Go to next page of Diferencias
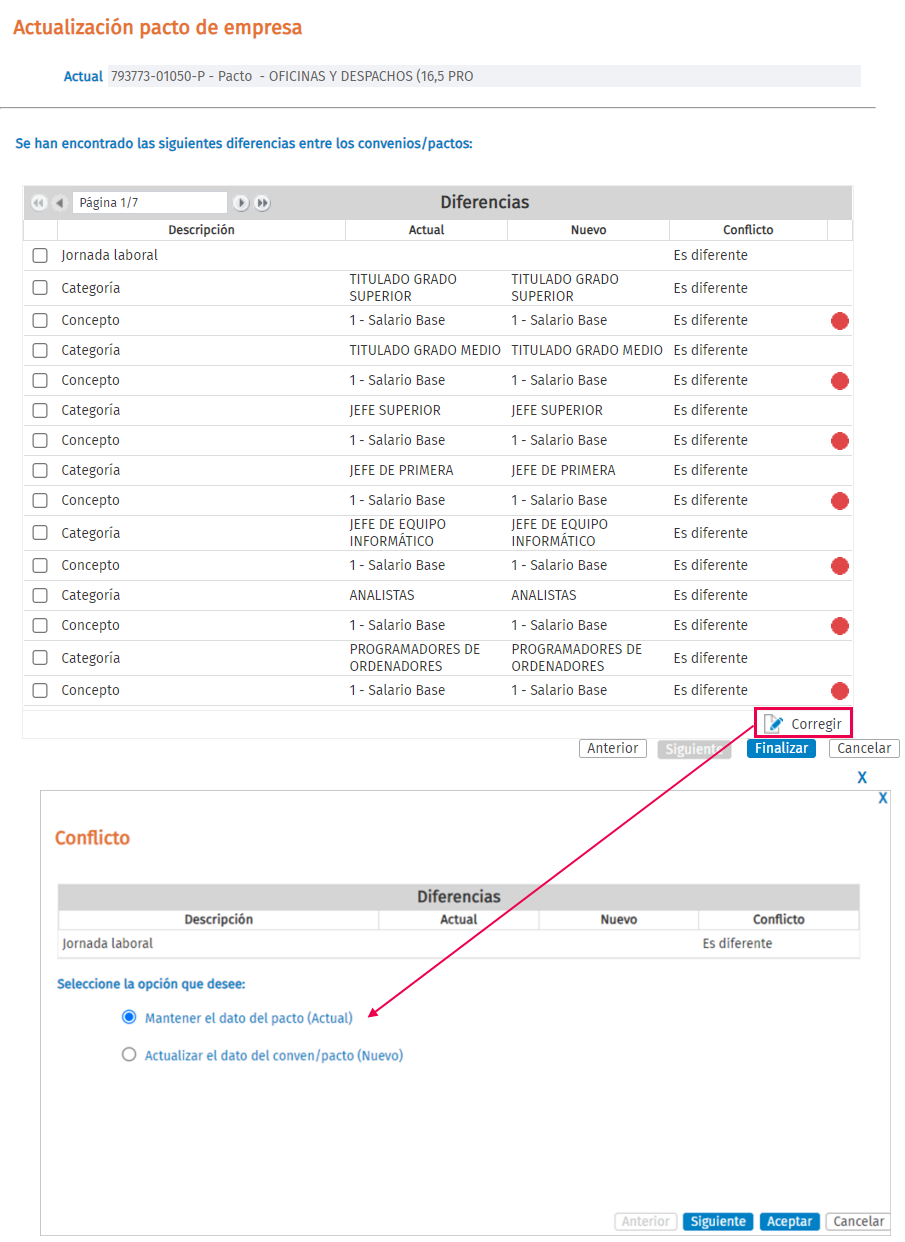The width and height of the screenshot is (905, 1242). click(x=241, y=203)
